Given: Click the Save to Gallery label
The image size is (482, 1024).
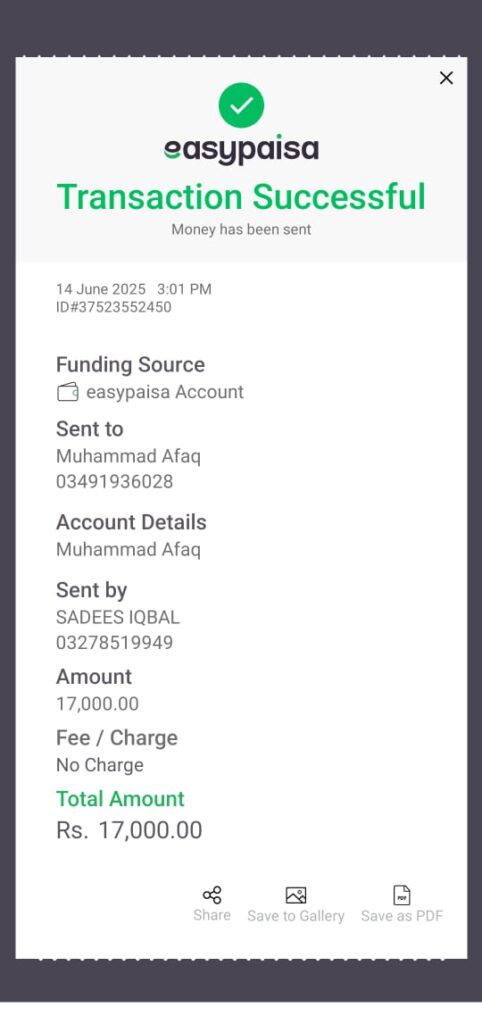Looking at the screenshot, I should tap(296, 916).
